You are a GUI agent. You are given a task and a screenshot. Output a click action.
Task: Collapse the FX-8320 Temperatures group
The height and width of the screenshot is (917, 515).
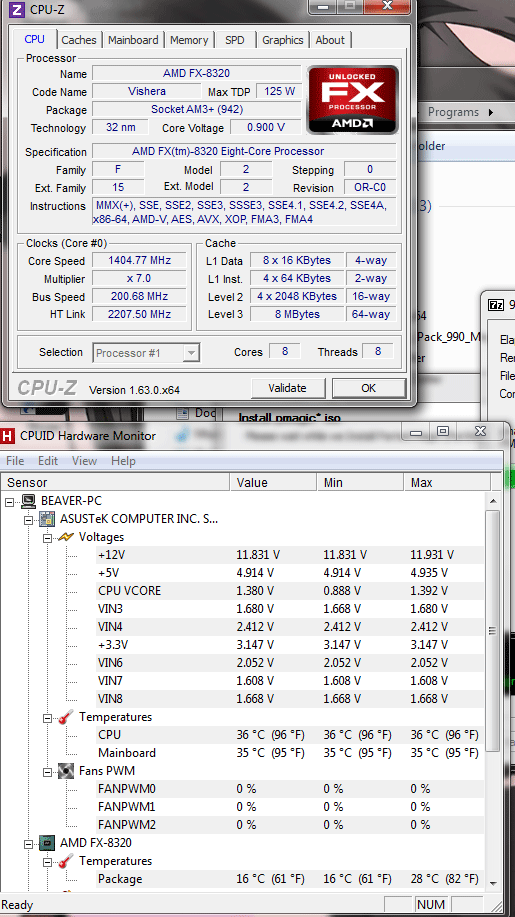pos(47,861)
